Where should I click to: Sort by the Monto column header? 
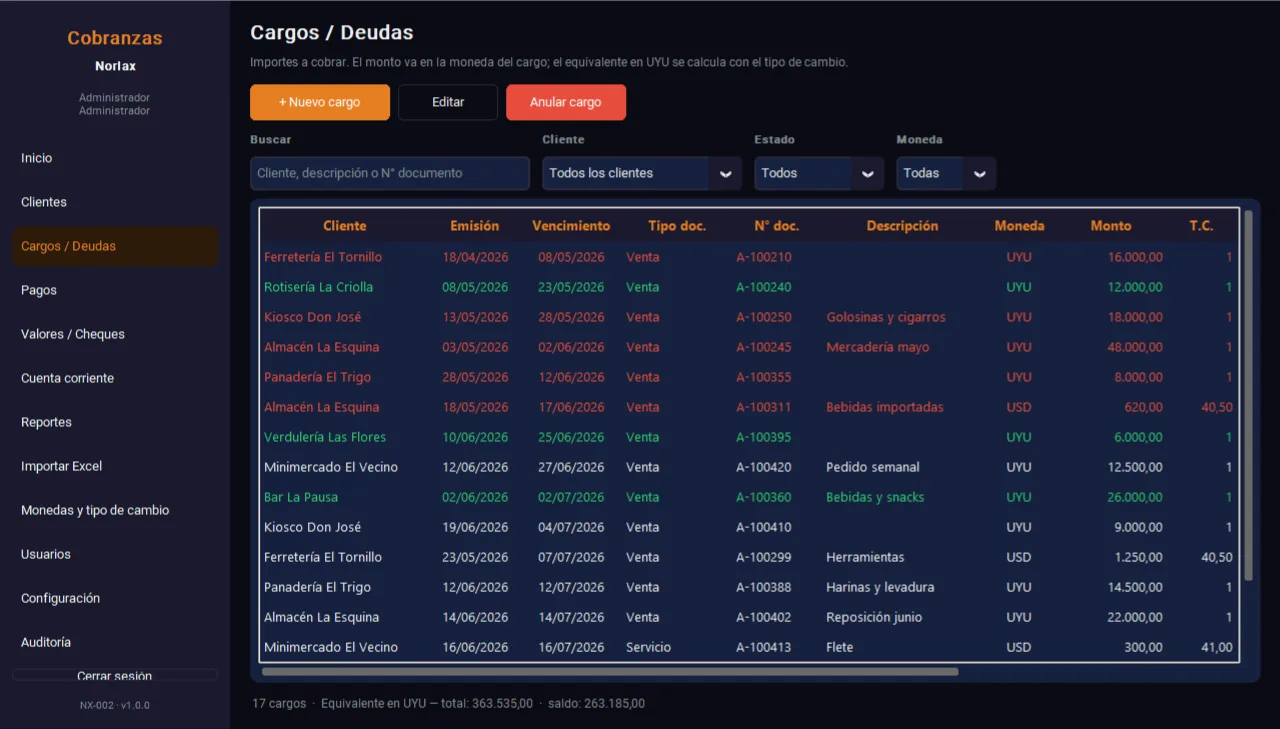pos(1111,226)
